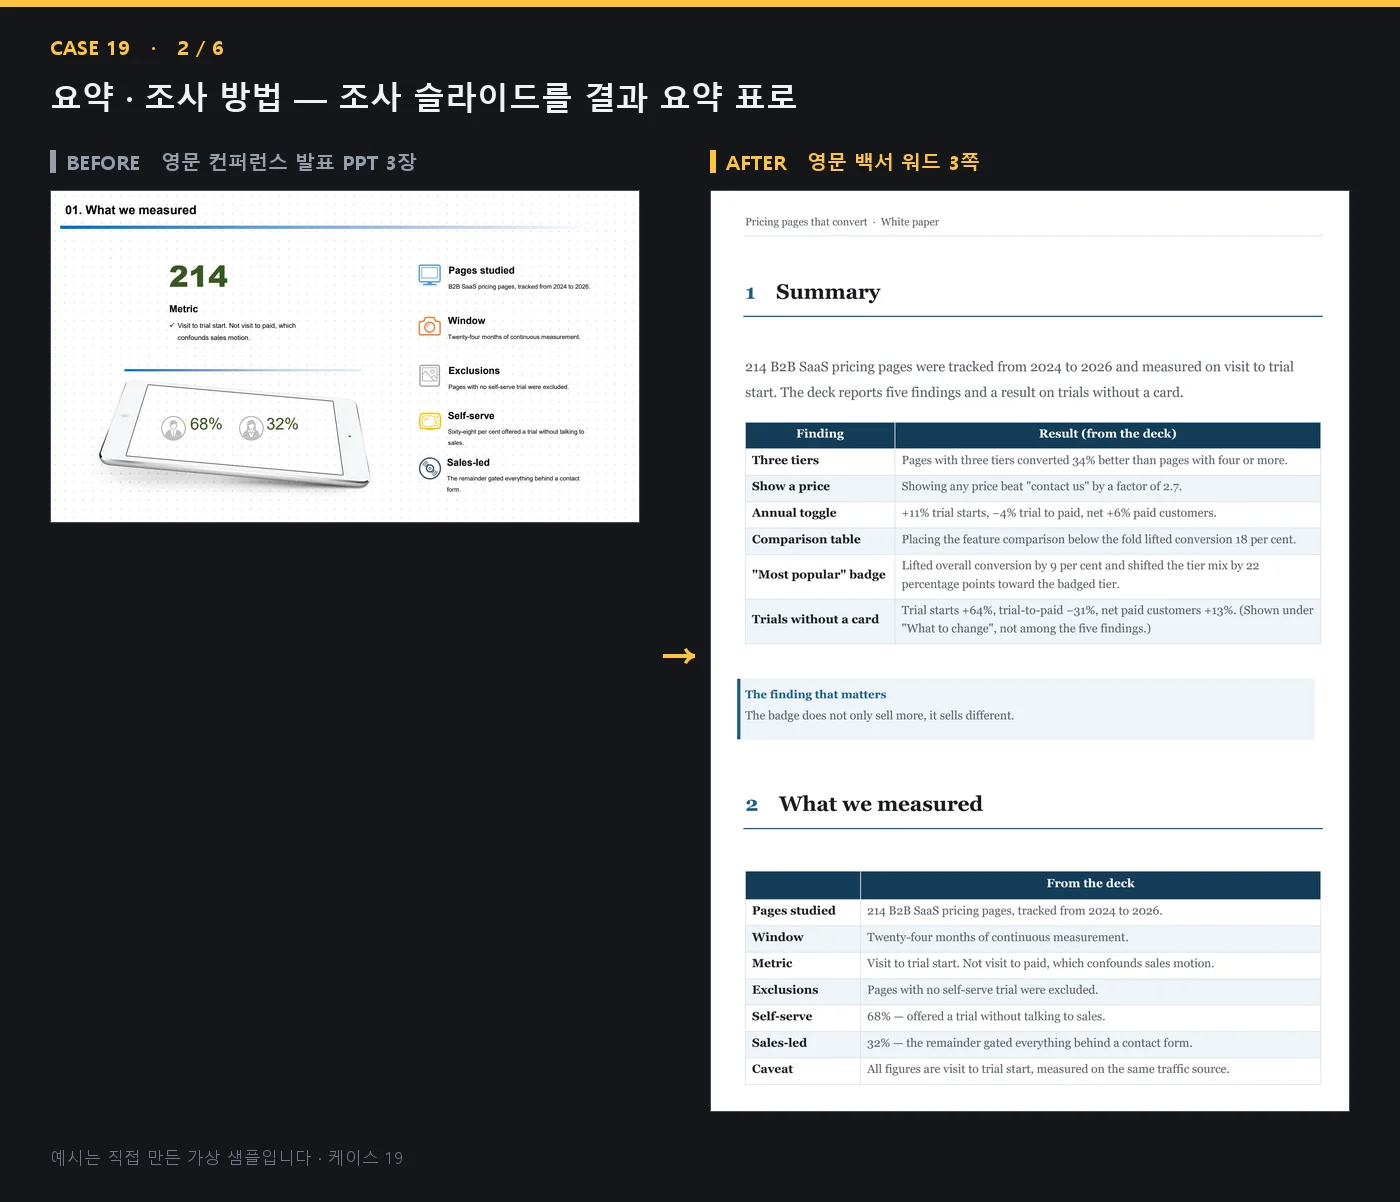Select the picture icon beside slide's Exclusions
1400x1202 pixels.
point(430,375)
